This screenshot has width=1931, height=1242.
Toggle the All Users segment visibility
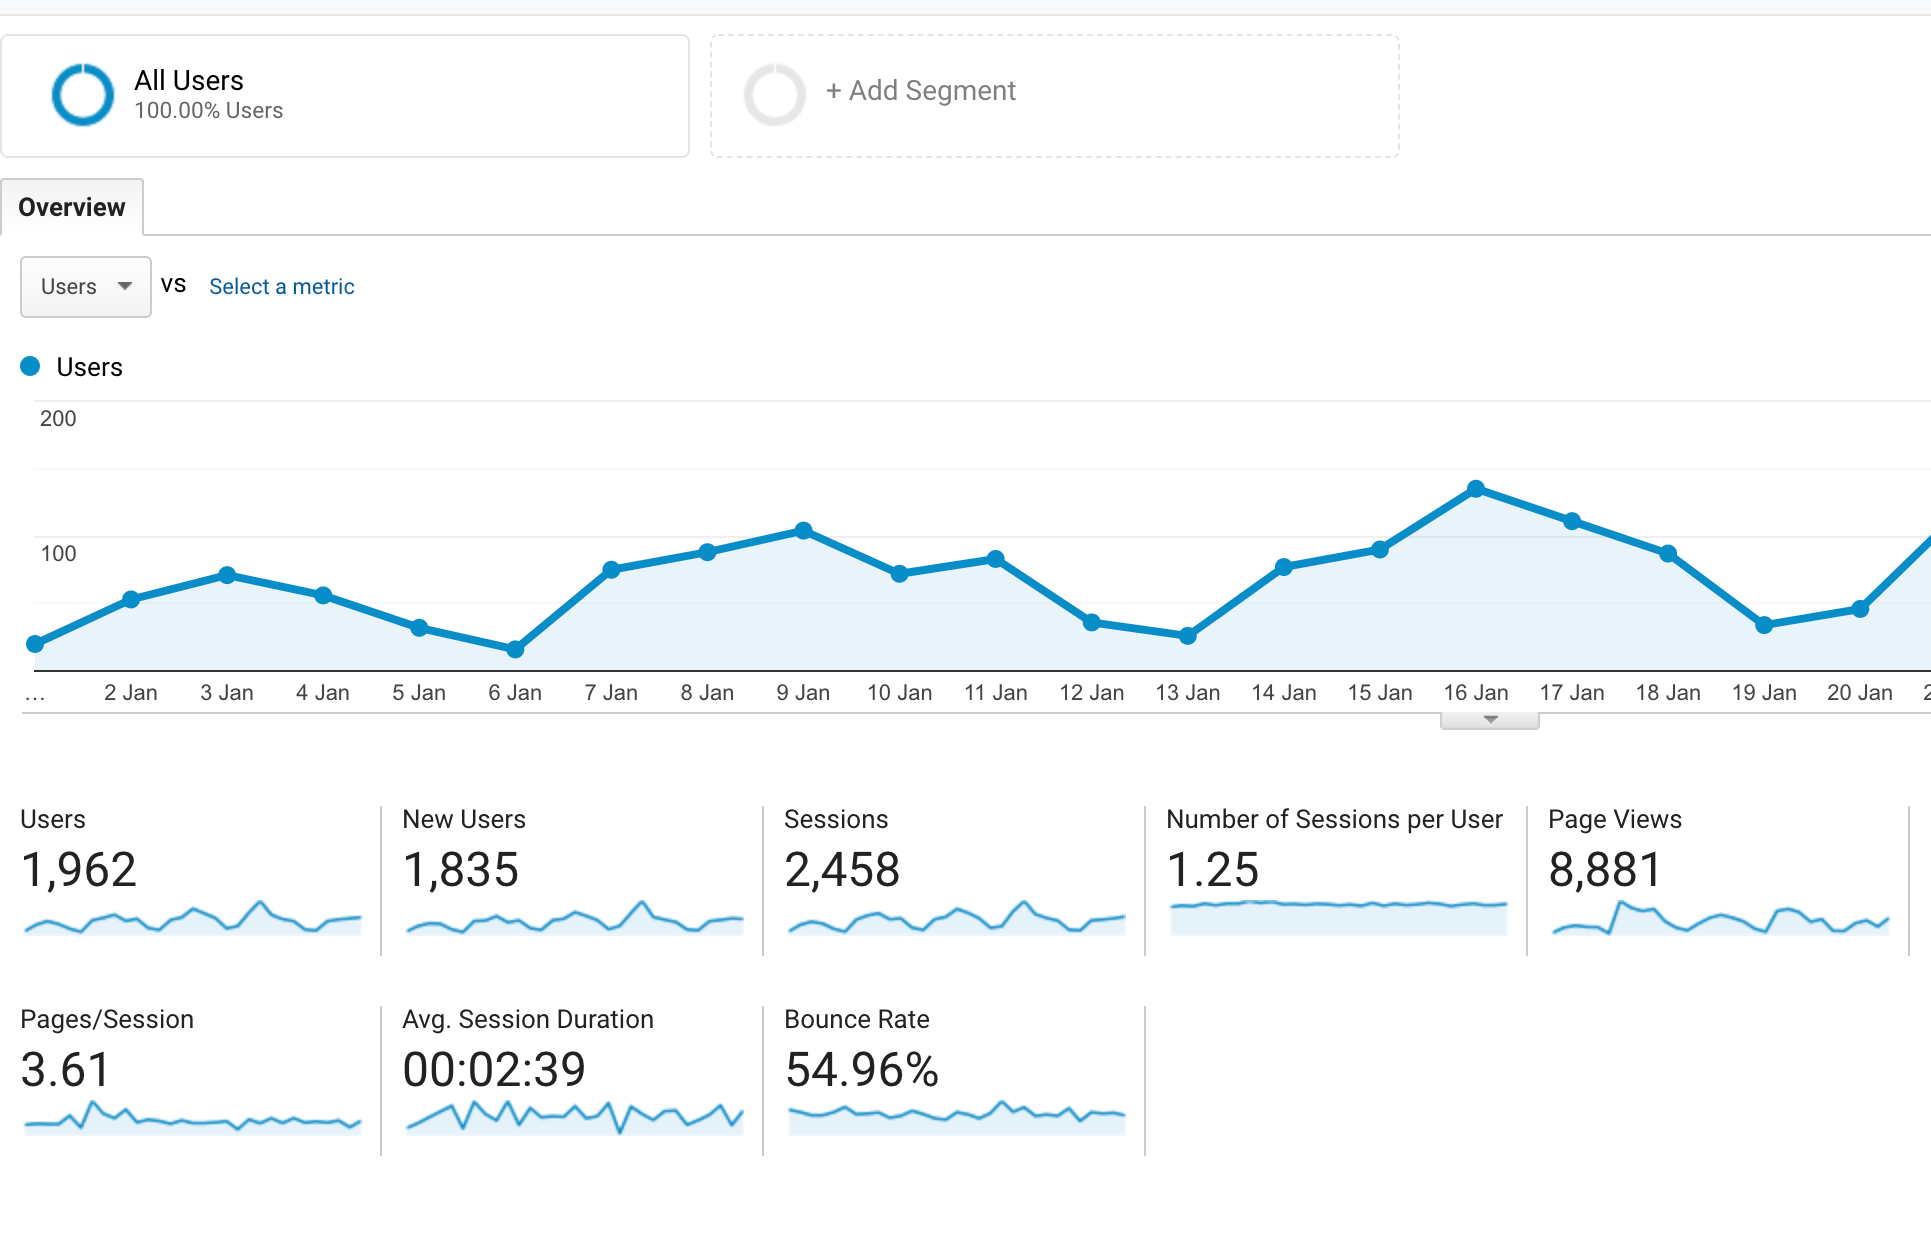[x=82, y=92]
